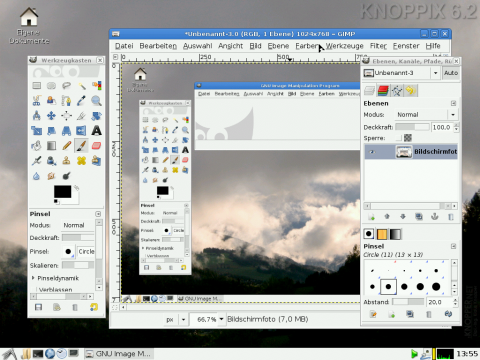
Task: Switch to the Channels tab in the dock
Action: (x=383, y=90)
